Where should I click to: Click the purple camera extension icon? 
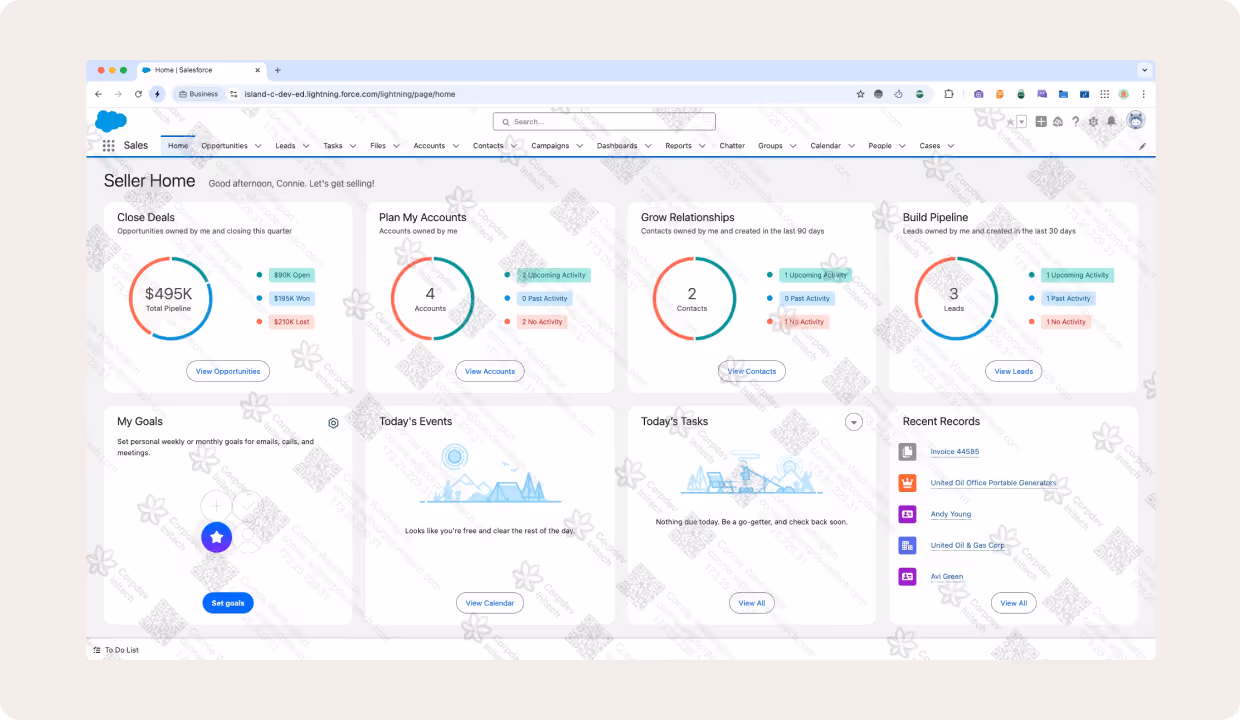pyautogui.click(x=979, y=94)
